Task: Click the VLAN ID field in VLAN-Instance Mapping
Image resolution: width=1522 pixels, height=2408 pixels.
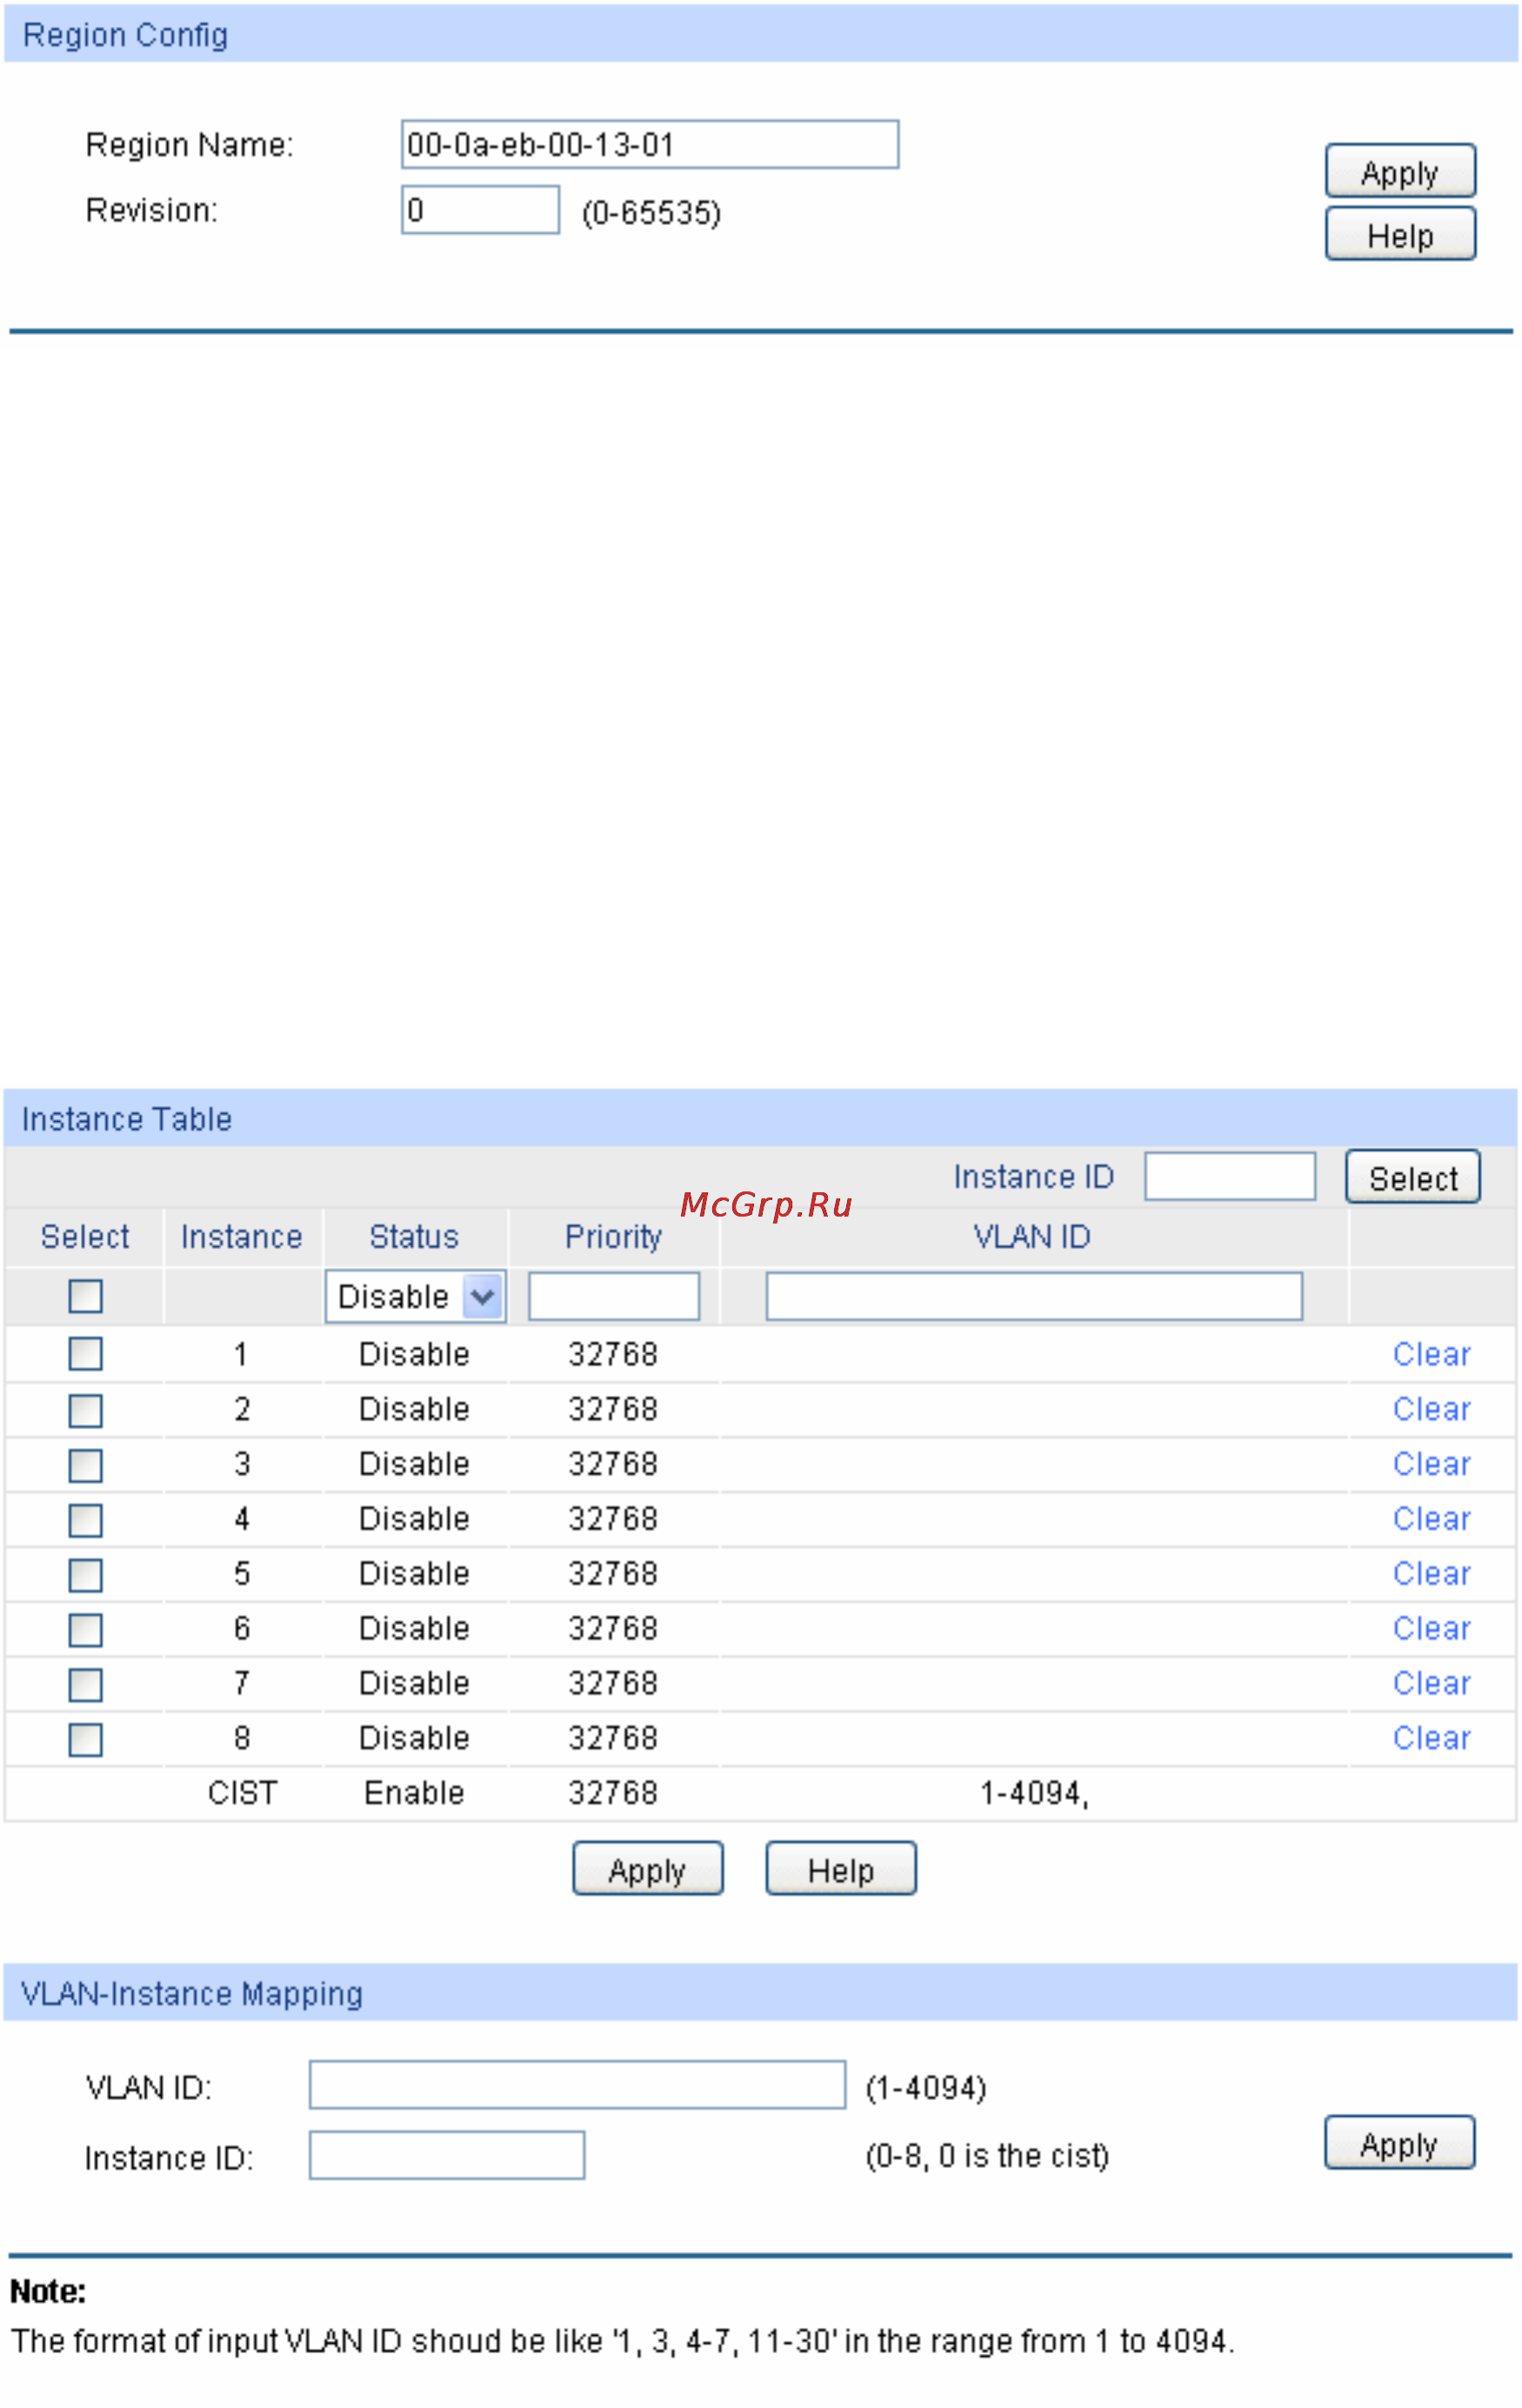Action: point(578,2086)
